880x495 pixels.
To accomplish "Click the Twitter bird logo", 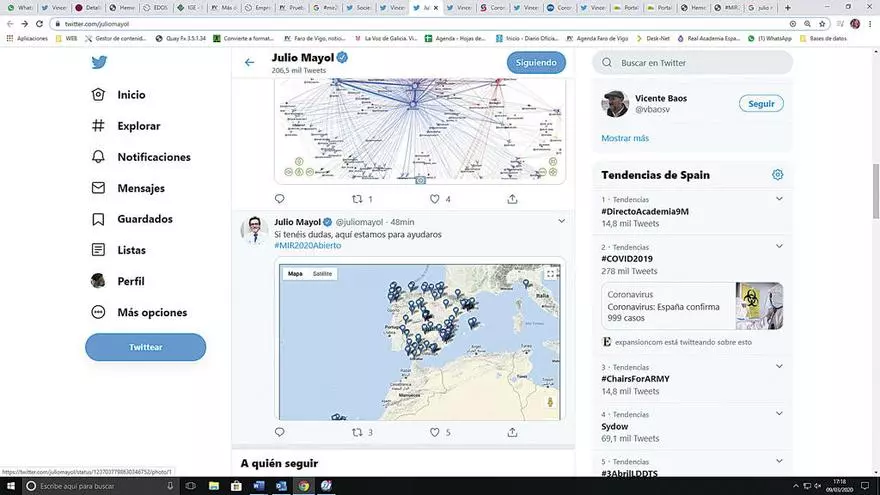I will click(x=99, y=62).
